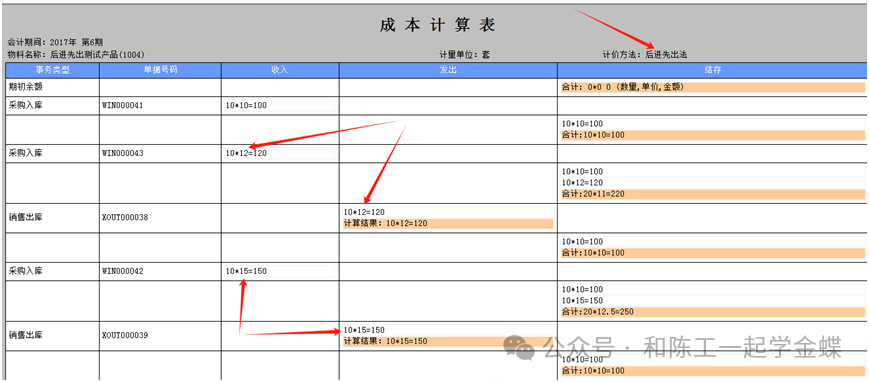Select the highlighted 计算结果: 10*15=150 row

pos(448,342)
